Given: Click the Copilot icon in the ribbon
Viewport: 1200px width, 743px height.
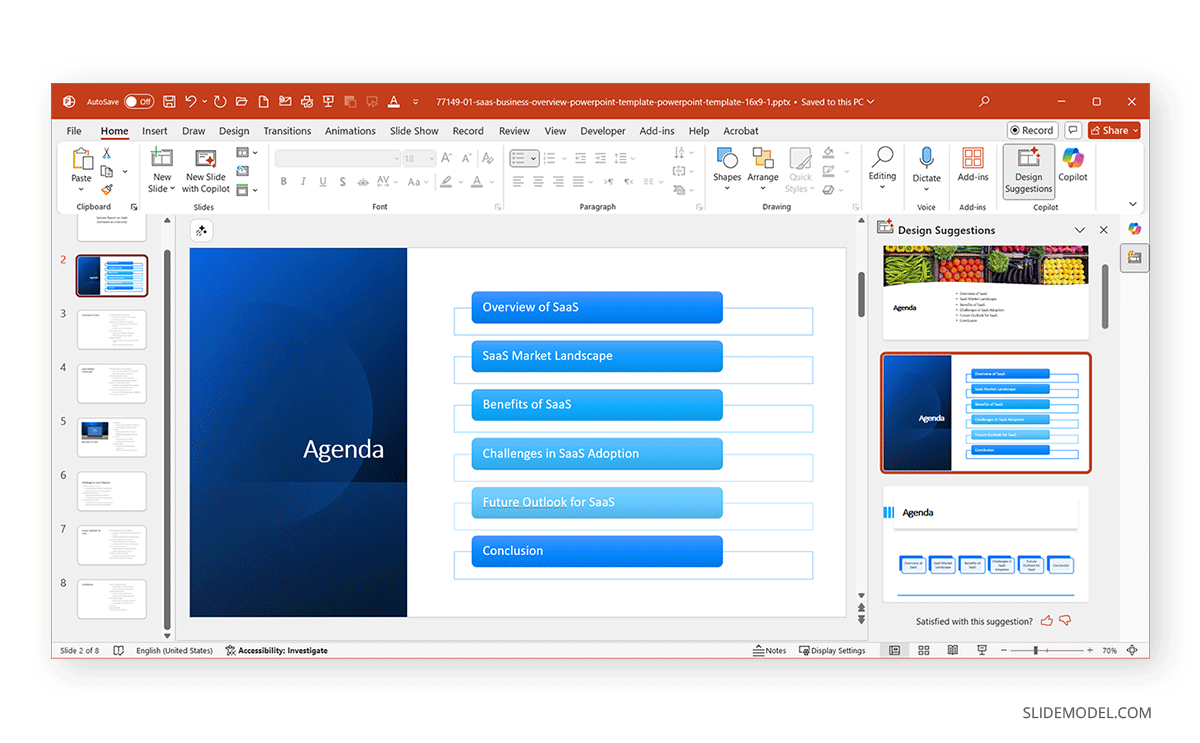Looking at the screenshot, I should (1072, 162).
